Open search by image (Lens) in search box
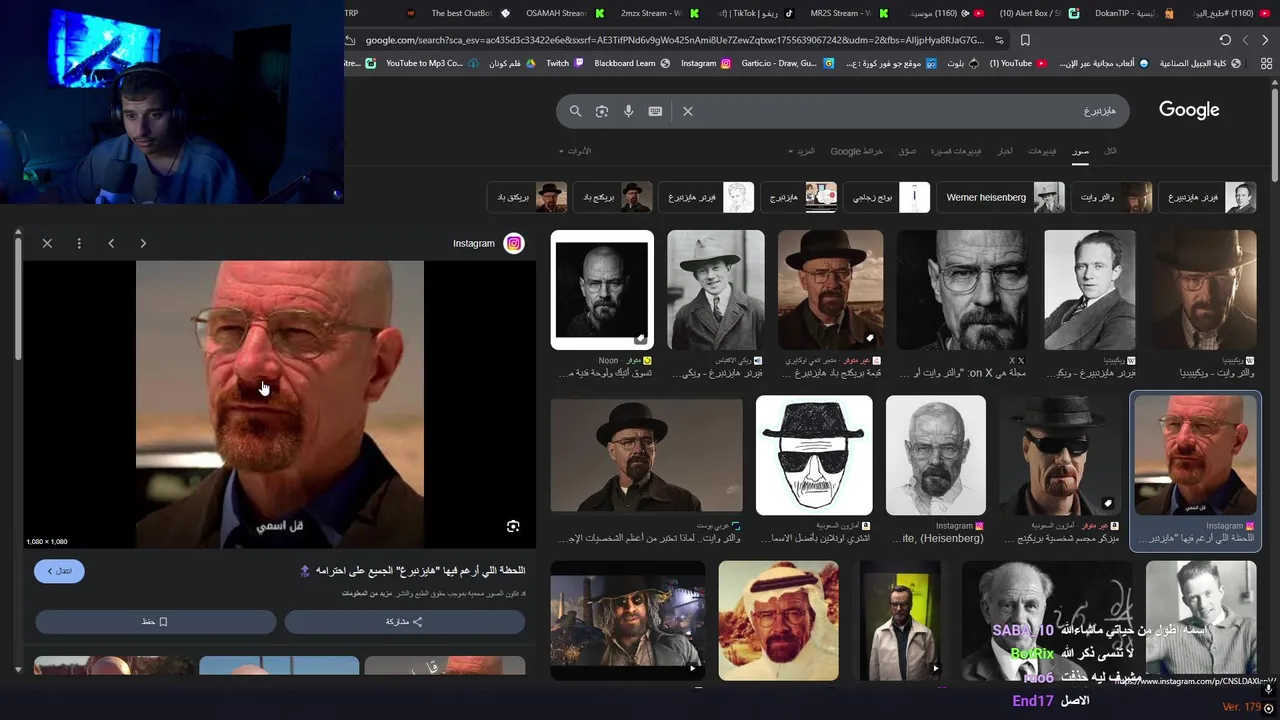Image resolution: width=1280 pixels, height=720 pixels. (602, 111)
